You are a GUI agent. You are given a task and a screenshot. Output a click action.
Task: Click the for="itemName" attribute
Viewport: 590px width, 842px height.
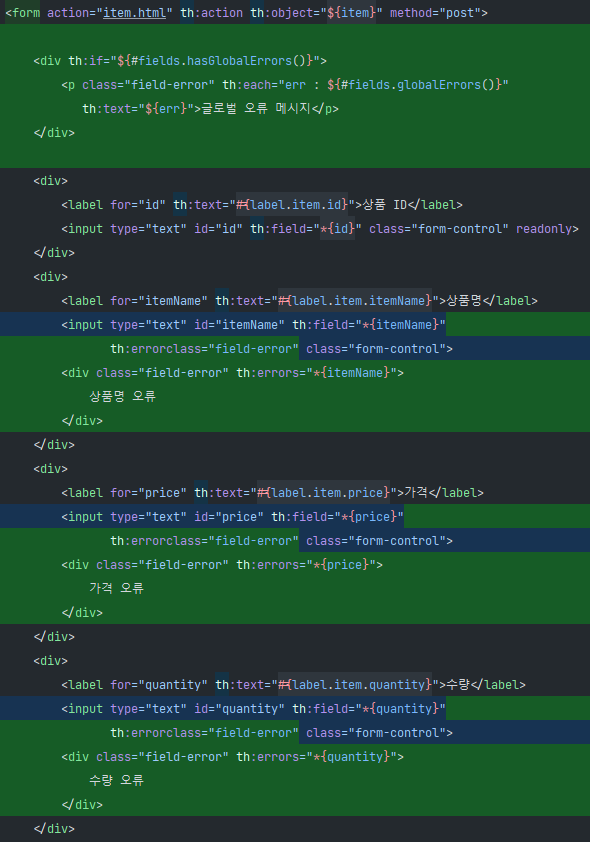pyautogui.click(x=159, y=301)
